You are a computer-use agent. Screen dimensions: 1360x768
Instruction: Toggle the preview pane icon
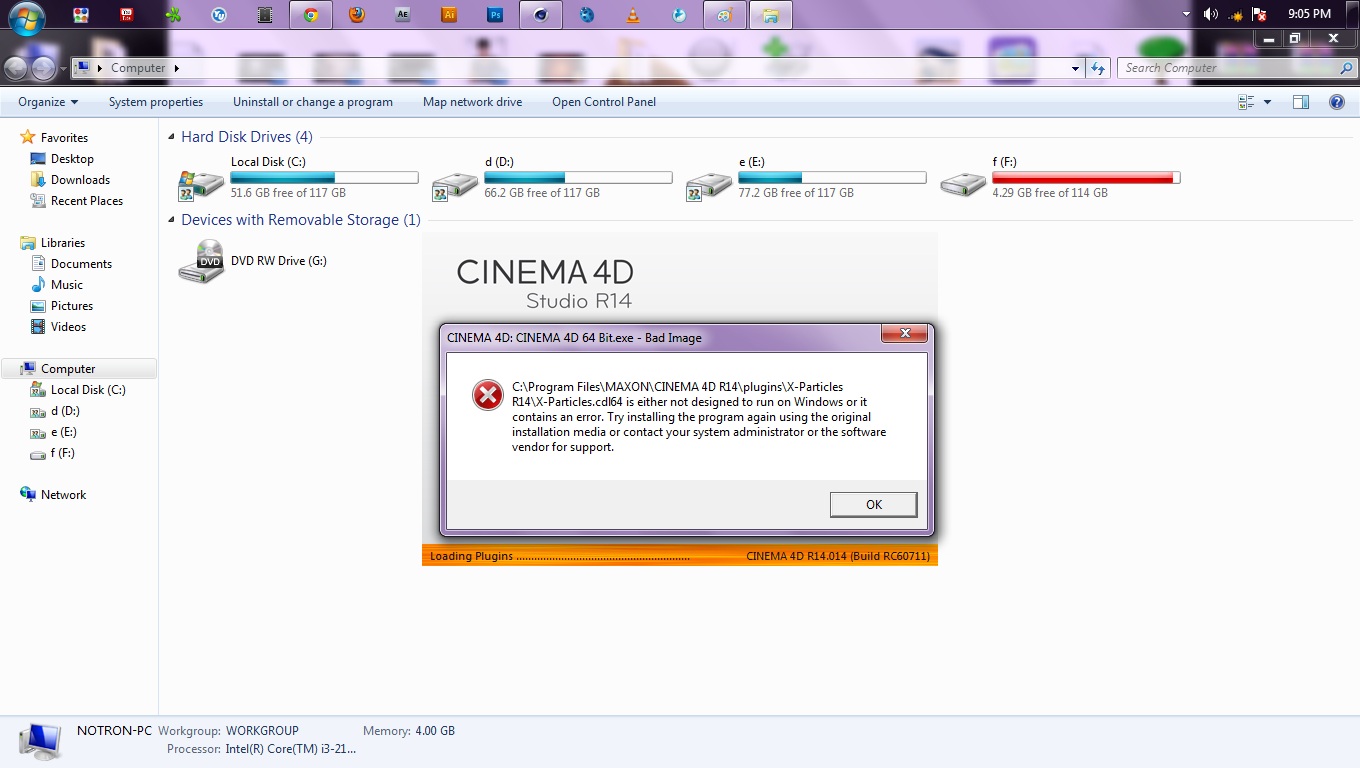tap(1301, 102)
